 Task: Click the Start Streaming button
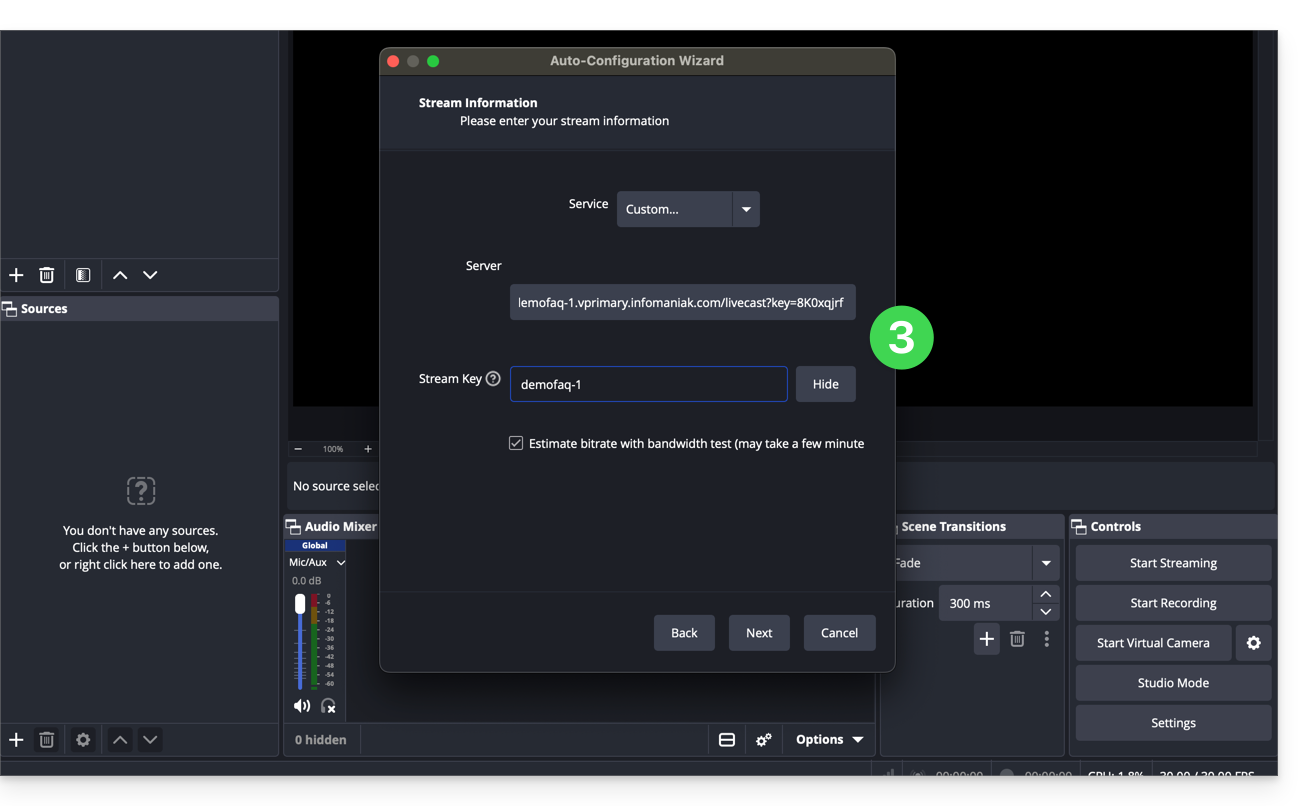[1173, 563]
